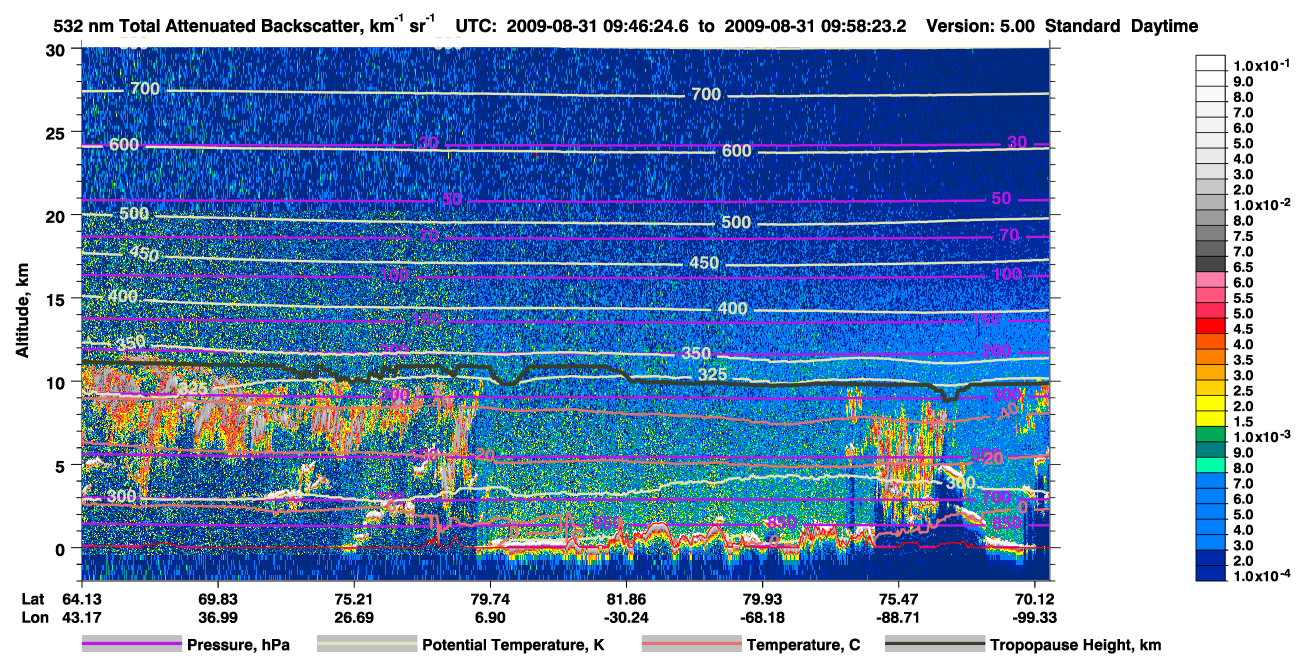Screen dimensions: 1300x667
Task: Select the 'Temperature, C' legend label
Action: [x=803, y=646]
